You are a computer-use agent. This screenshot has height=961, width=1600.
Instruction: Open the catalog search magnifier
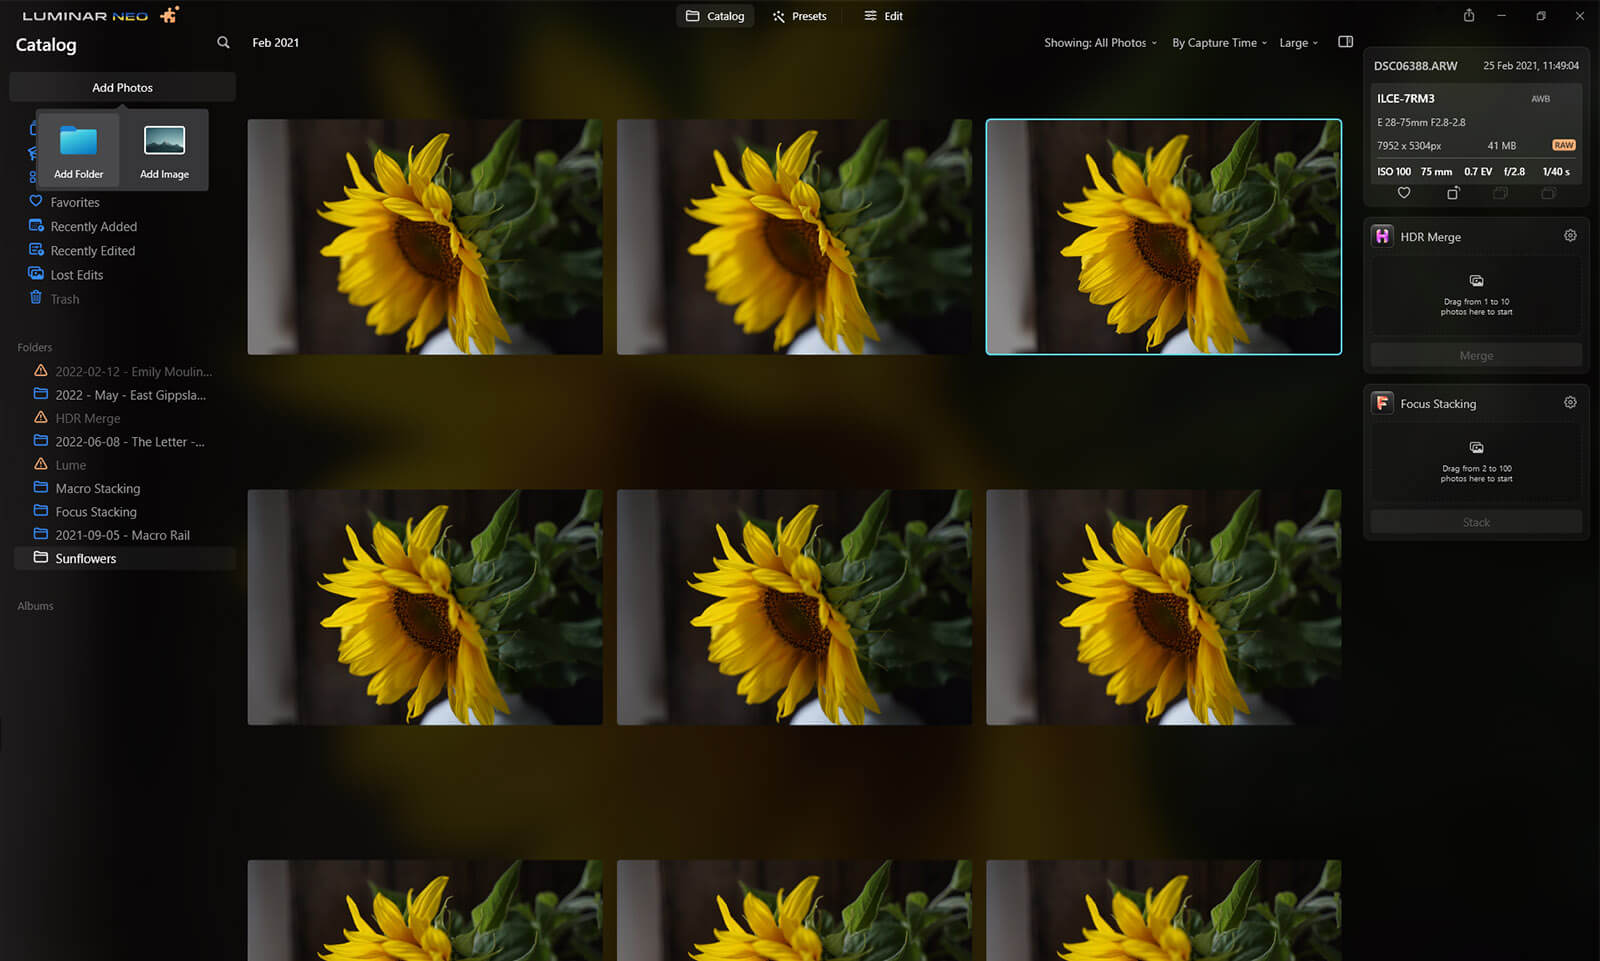click(x=223, y=43)
